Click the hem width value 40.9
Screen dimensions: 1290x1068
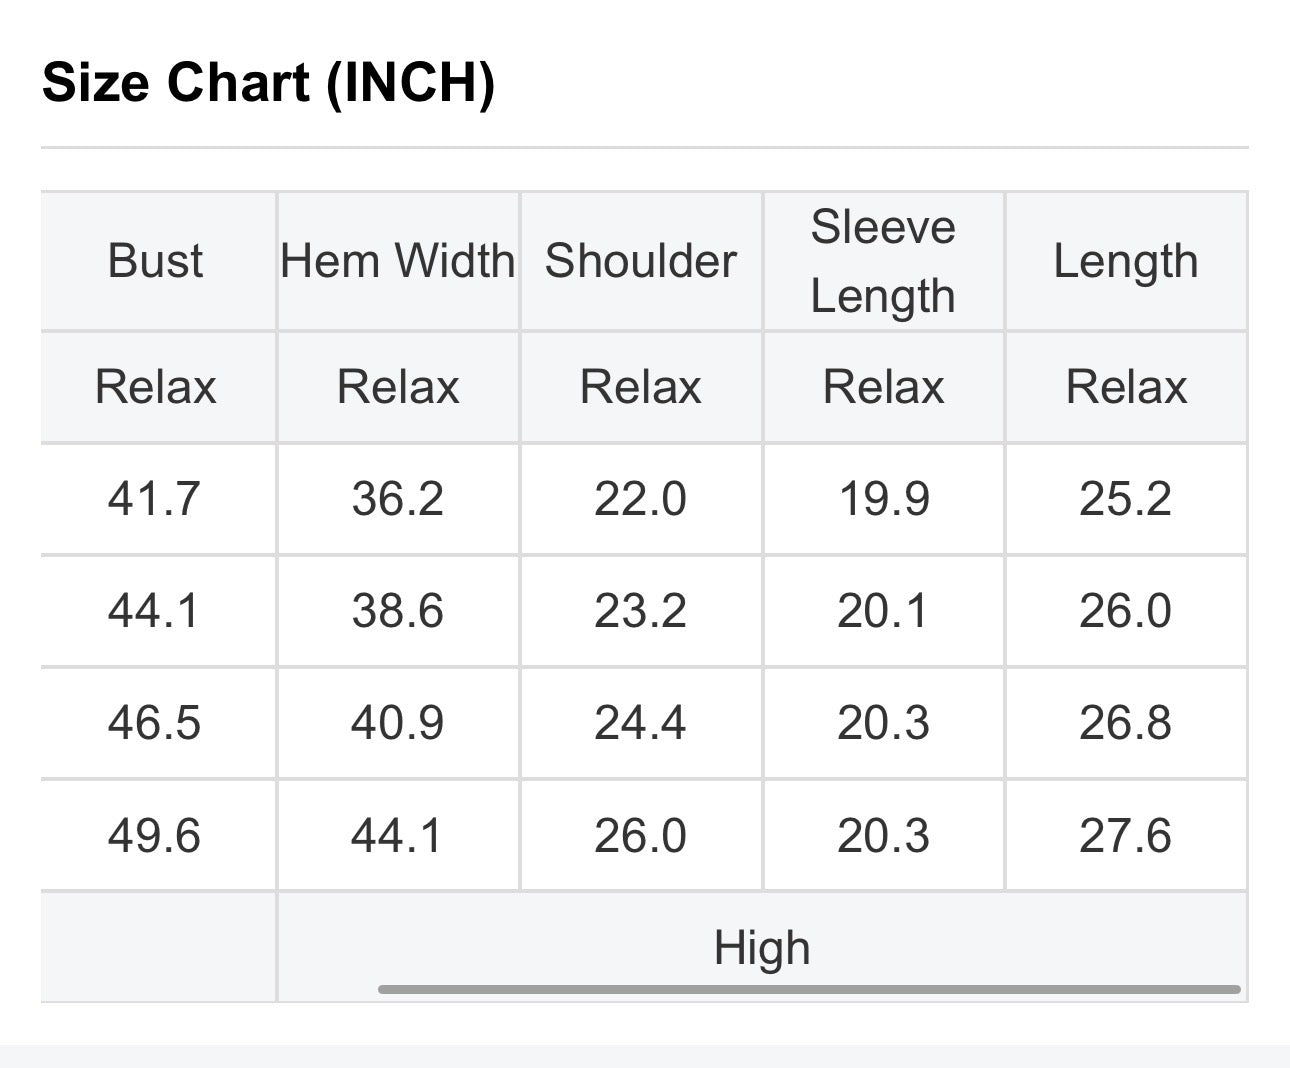398,723
